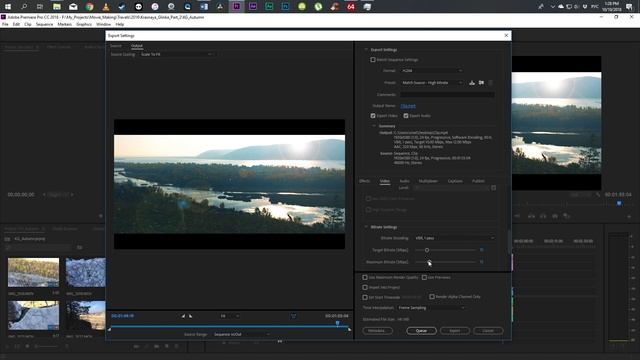Click the Level lock checkbox icon at right

pos(493,188)
